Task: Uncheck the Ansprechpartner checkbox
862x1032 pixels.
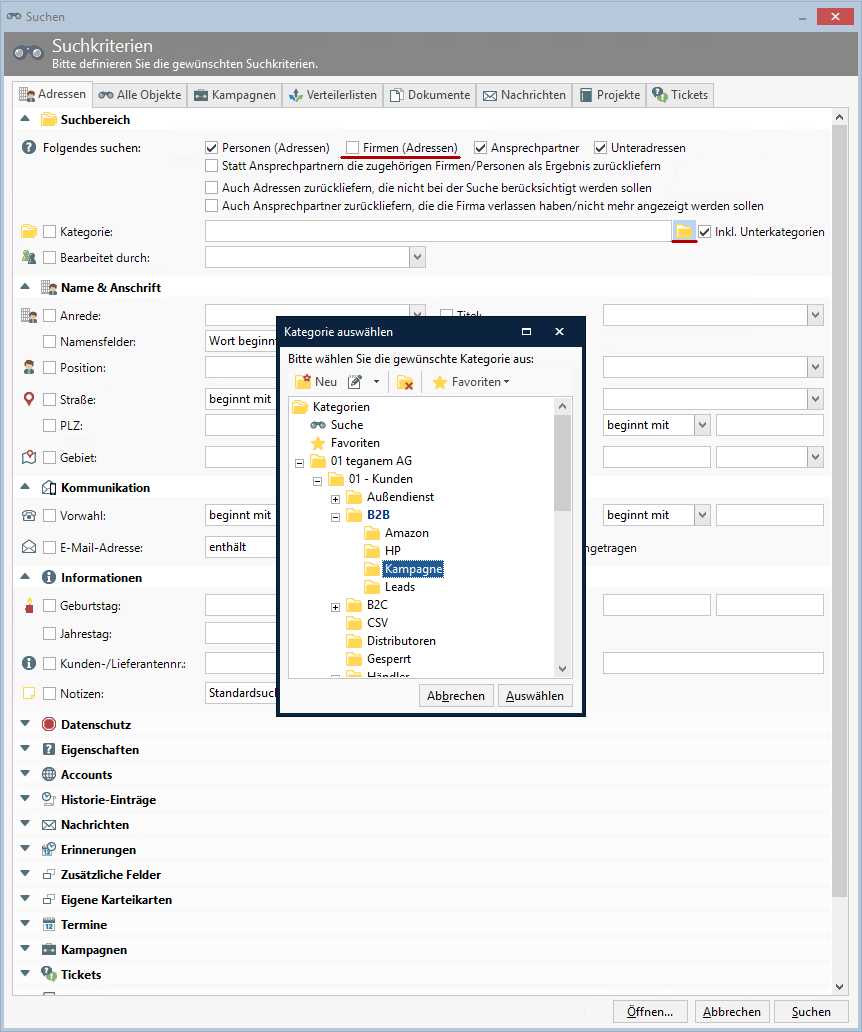Action: pyautogui.click(x=481, y=148)
